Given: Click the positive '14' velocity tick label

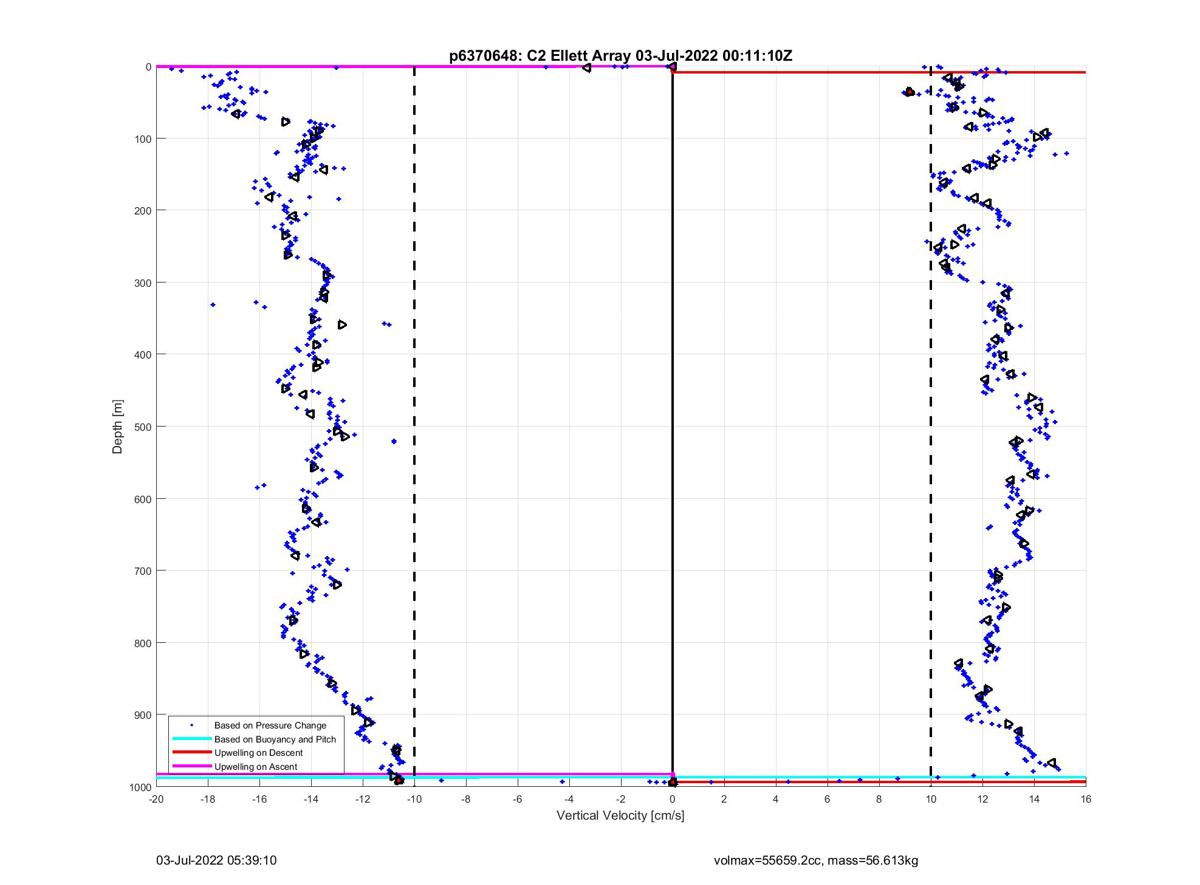Looking at the screenshot, I should pos(1034,799).
